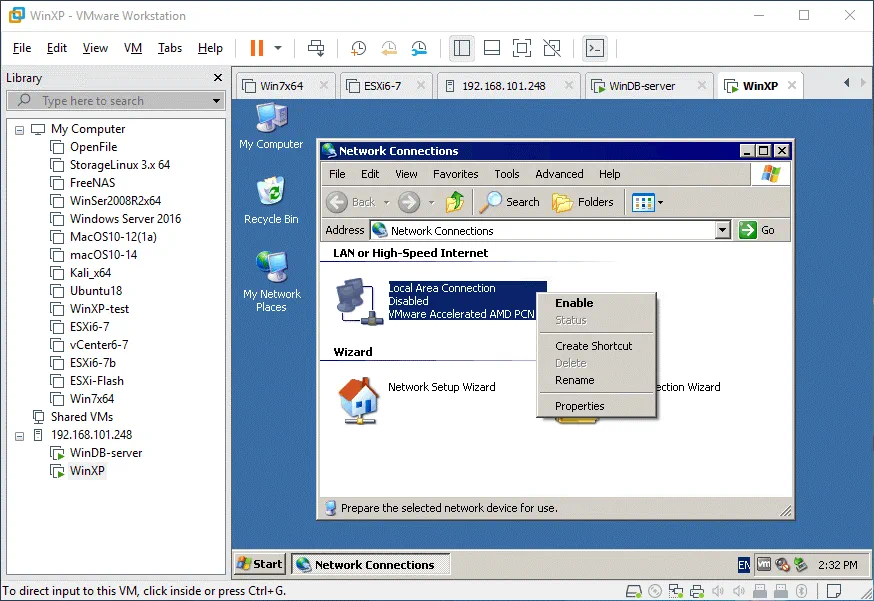Revert VM to previous snapshot icon
The image size is (874, 601).
tap(389, 48)
